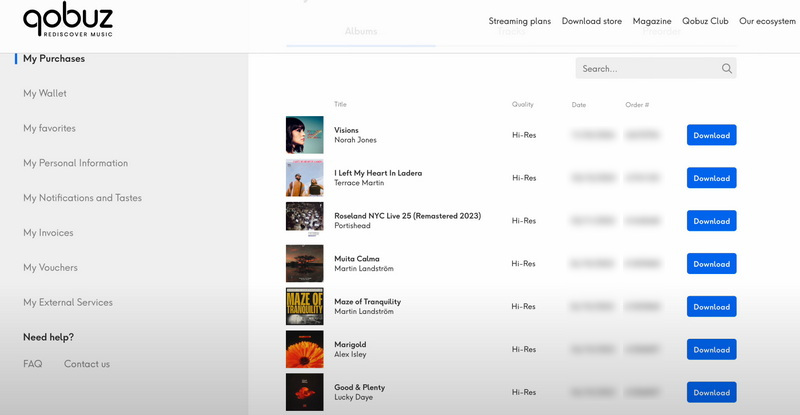
Task: Click Visions album cover thumbnail
Action: 305,135
